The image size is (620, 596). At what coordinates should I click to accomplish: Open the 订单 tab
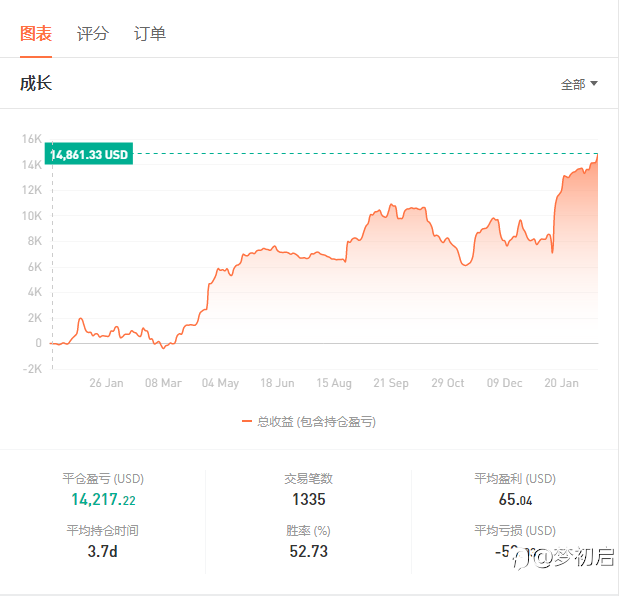point(149,34)
